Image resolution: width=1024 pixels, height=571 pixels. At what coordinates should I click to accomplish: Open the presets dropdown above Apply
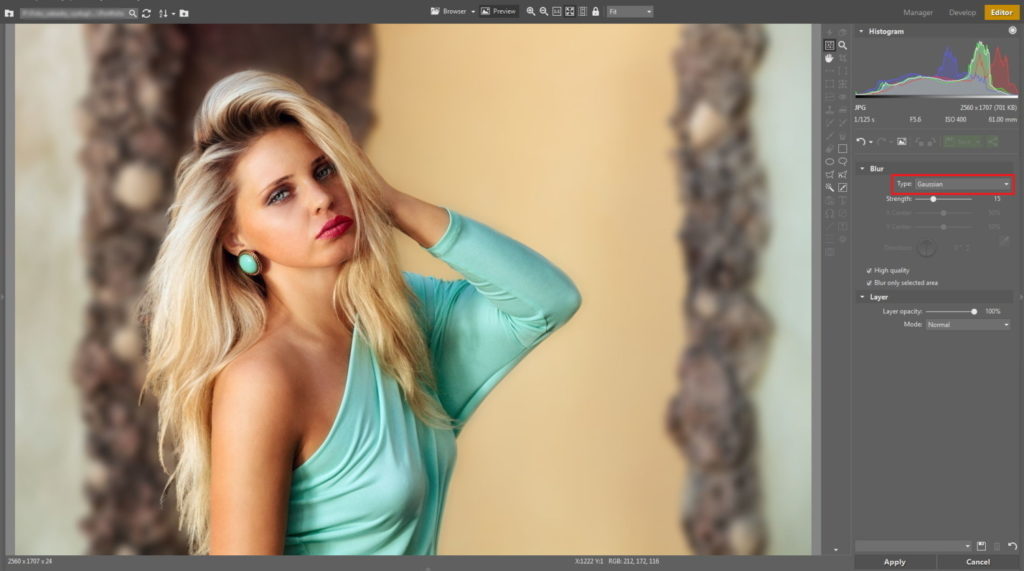pos(914,546)
